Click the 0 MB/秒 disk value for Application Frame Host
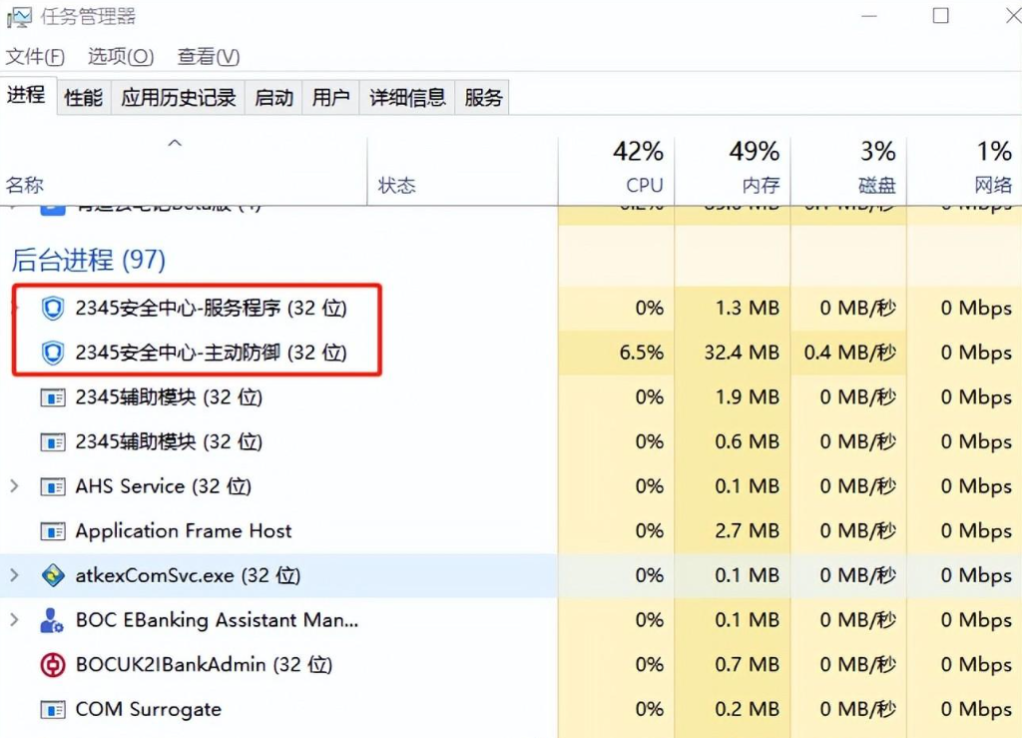Screen dimensions: 1024x738 (x=858, y=531)
